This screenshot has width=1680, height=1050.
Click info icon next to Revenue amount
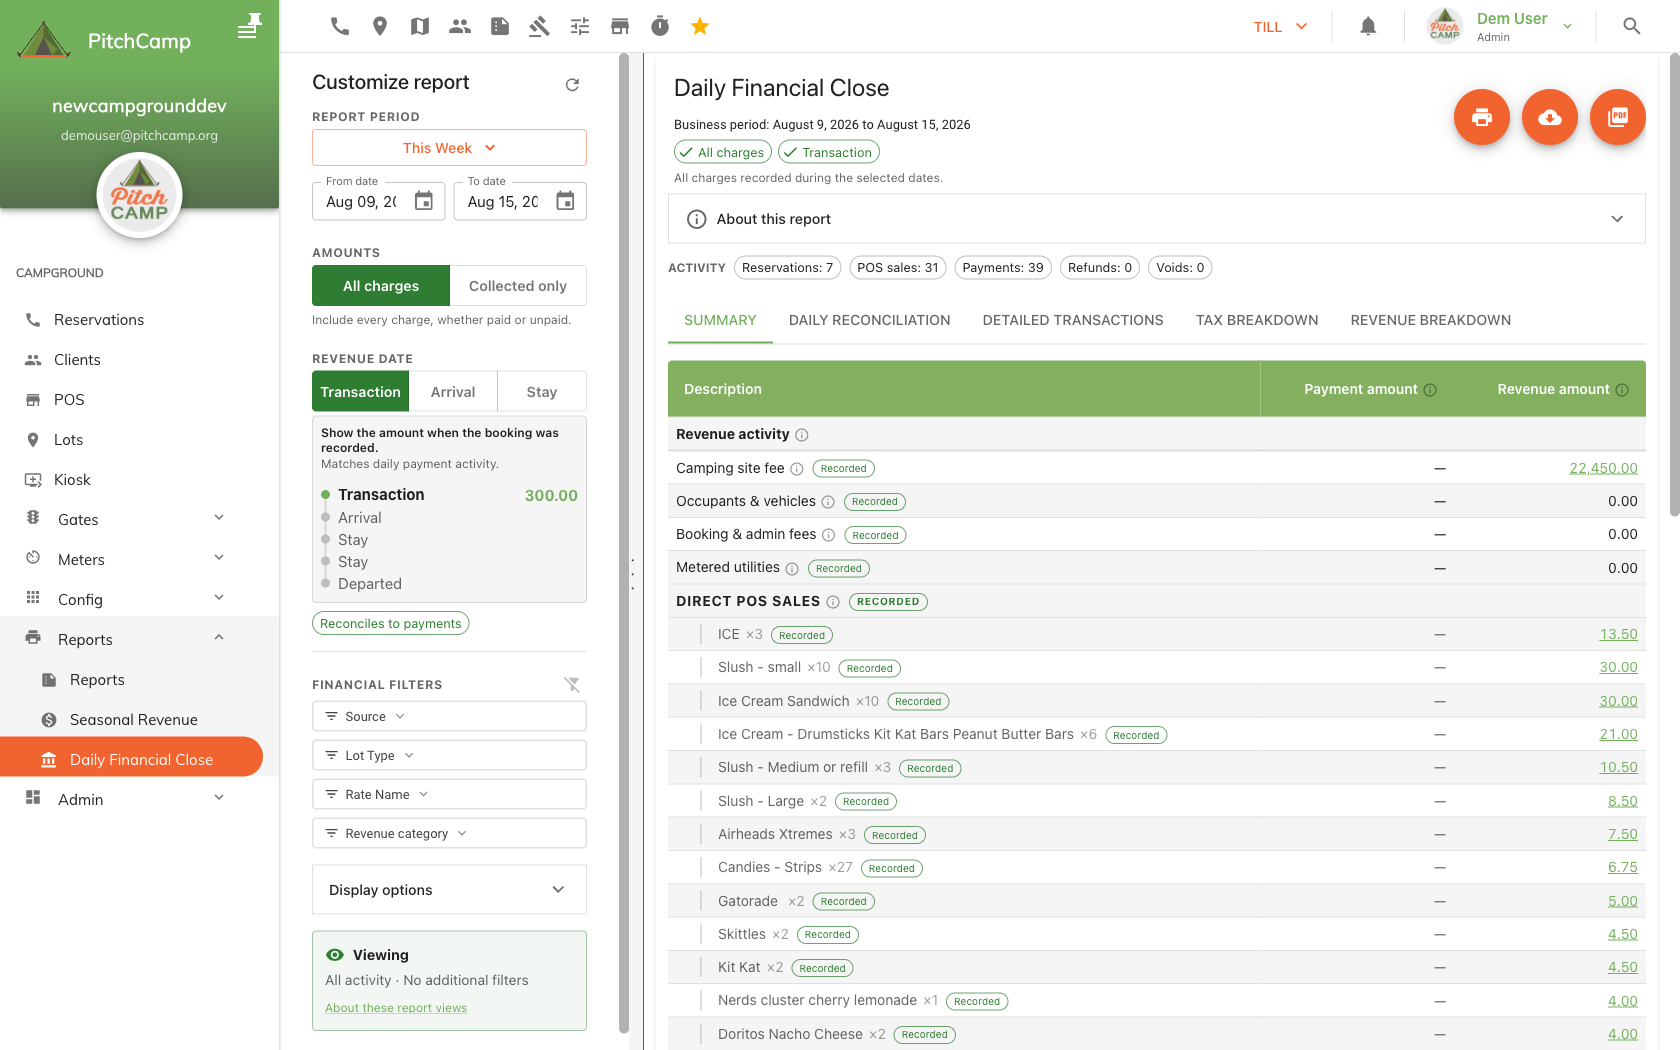point(1622,390)
